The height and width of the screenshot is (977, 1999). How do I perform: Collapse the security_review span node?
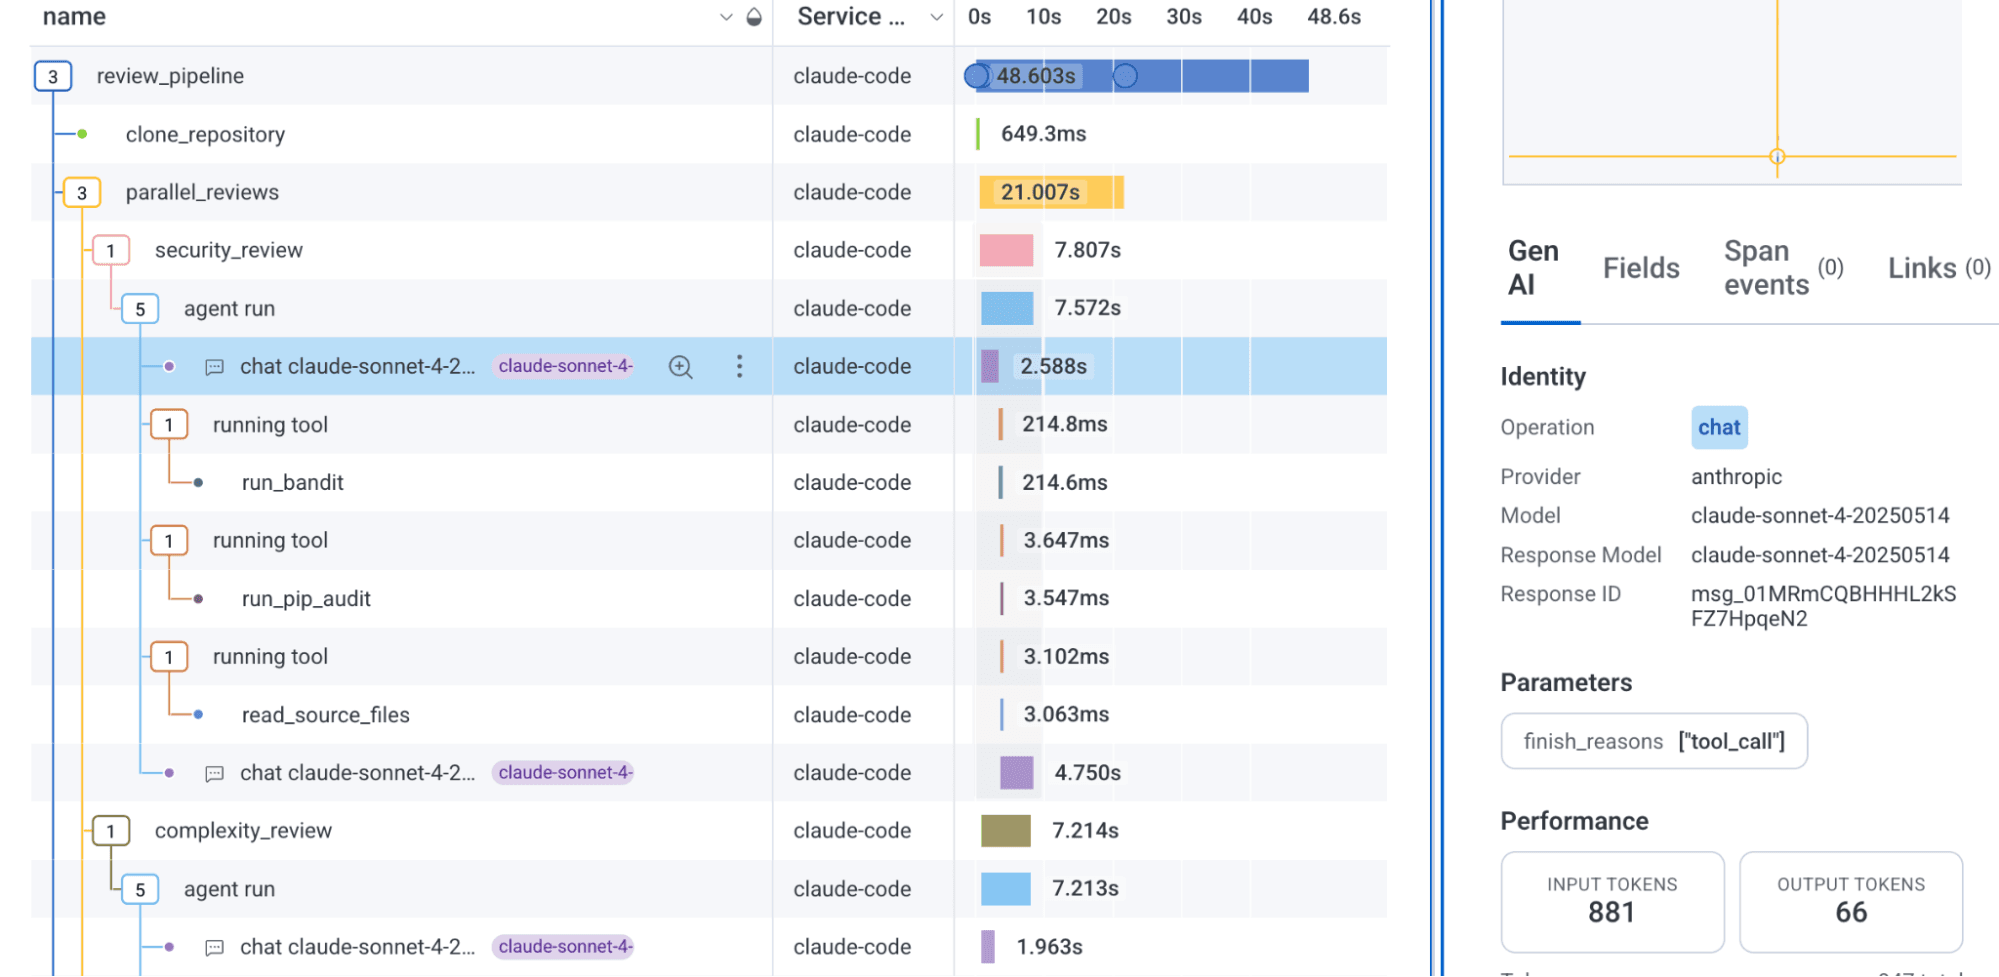pyautogui.click(x=111, y=250)
